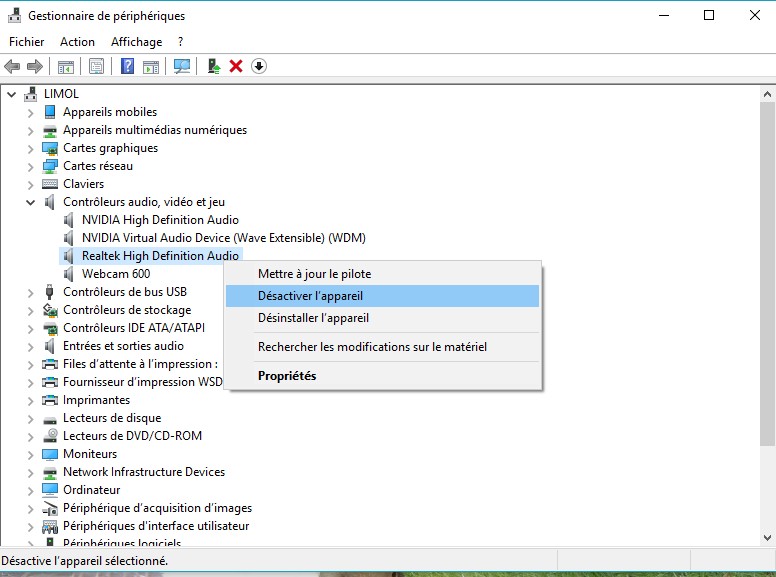Viewport: 776px width, 577px height.
Task: Expand Moniteurs category
Action: click(x=31, y=454)
